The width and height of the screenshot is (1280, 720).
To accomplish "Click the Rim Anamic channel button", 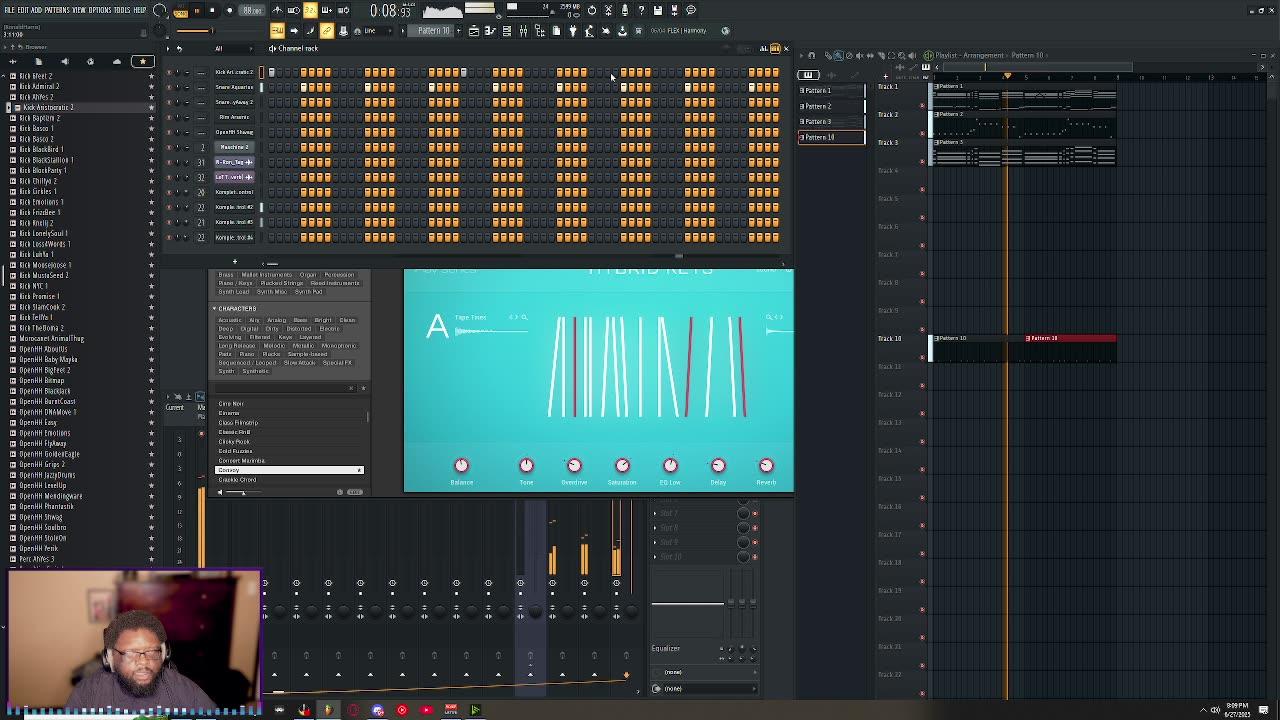I will coord(233,117).
